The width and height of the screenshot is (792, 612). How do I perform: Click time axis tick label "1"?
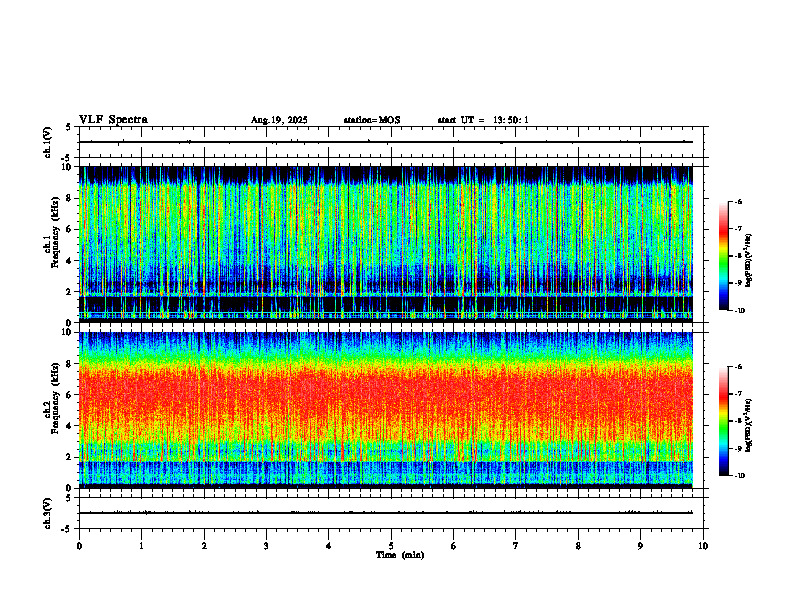pos(141,546)
